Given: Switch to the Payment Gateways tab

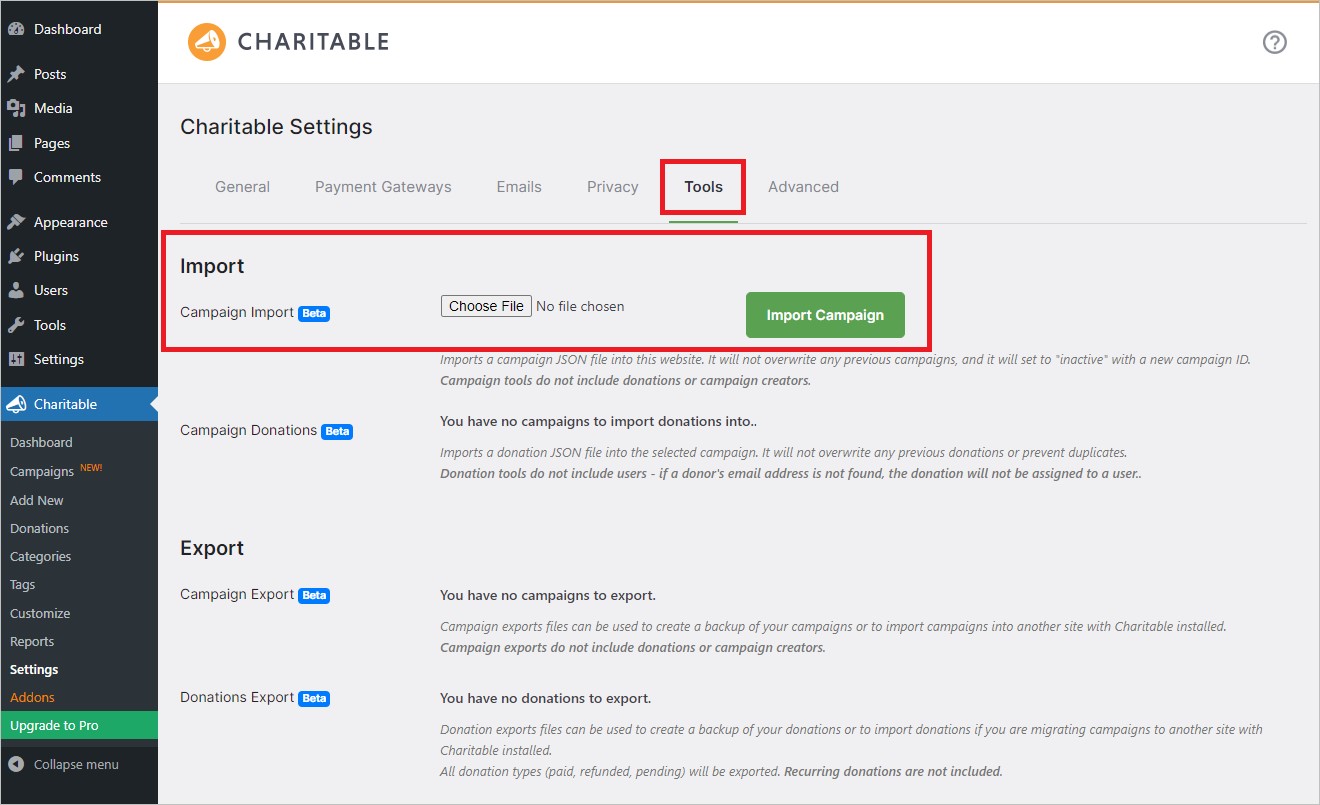Looking at the screenshot, I should [383, 186].
